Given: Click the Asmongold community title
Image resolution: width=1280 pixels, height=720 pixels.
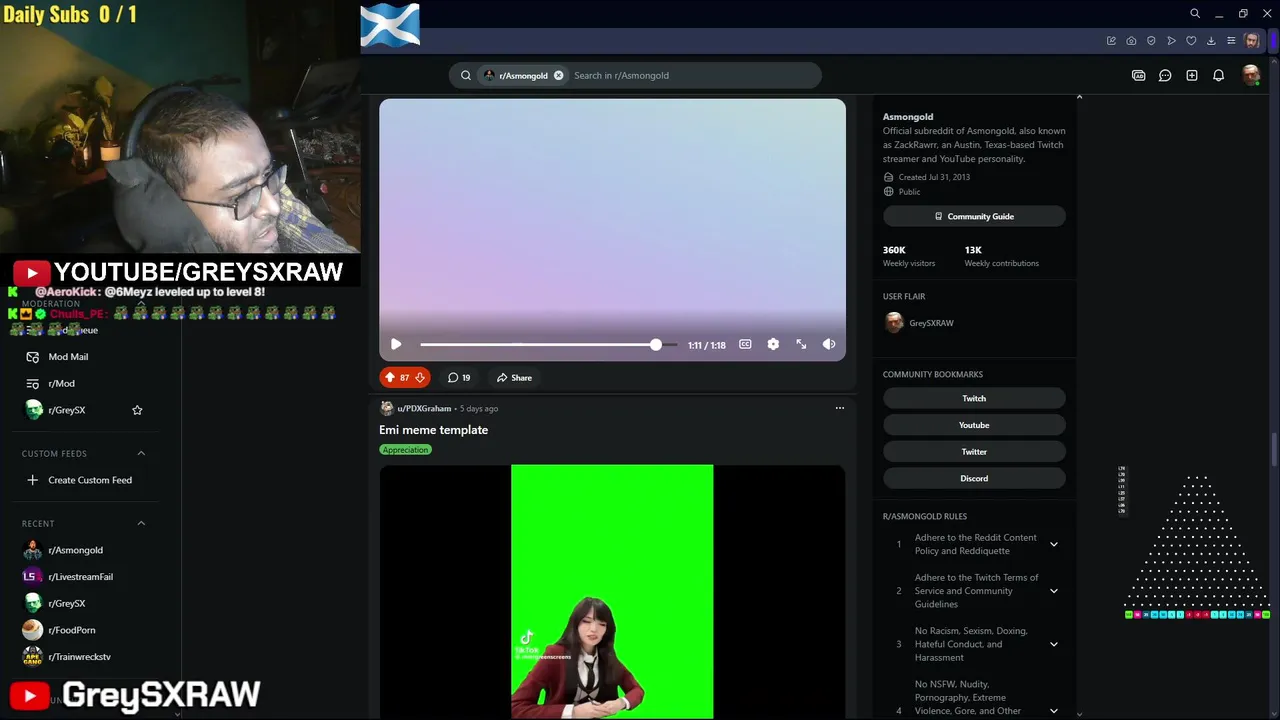Looking at the screenshot, I should click(908, 116).
